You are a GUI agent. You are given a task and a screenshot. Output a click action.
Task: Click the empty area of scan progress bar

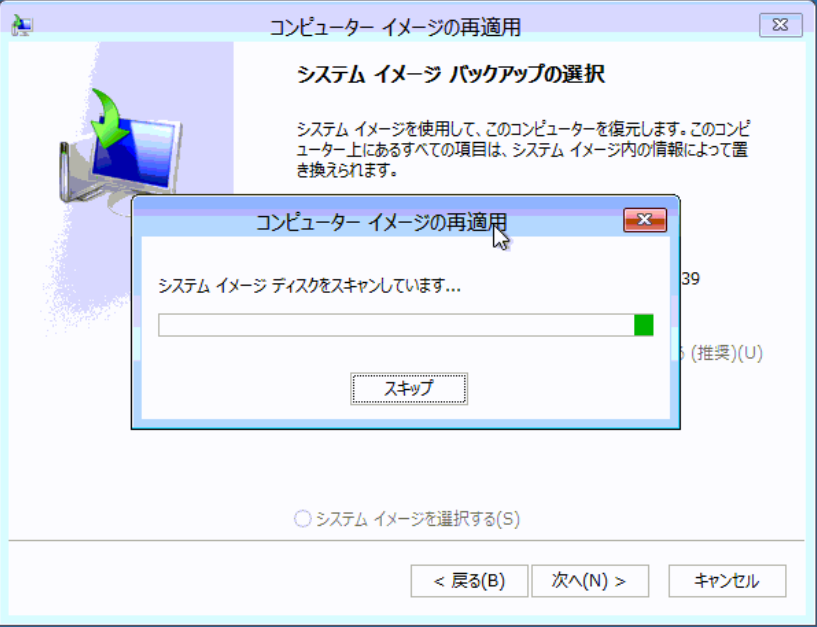pos(396,325)
